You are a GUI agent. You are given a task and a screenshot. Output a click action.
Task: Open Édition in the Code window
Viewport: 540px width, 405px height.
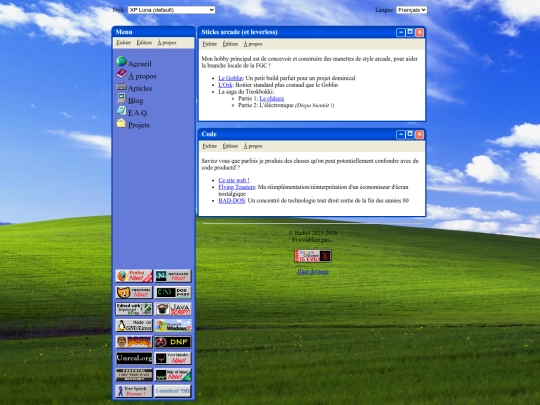coord(230,146)
